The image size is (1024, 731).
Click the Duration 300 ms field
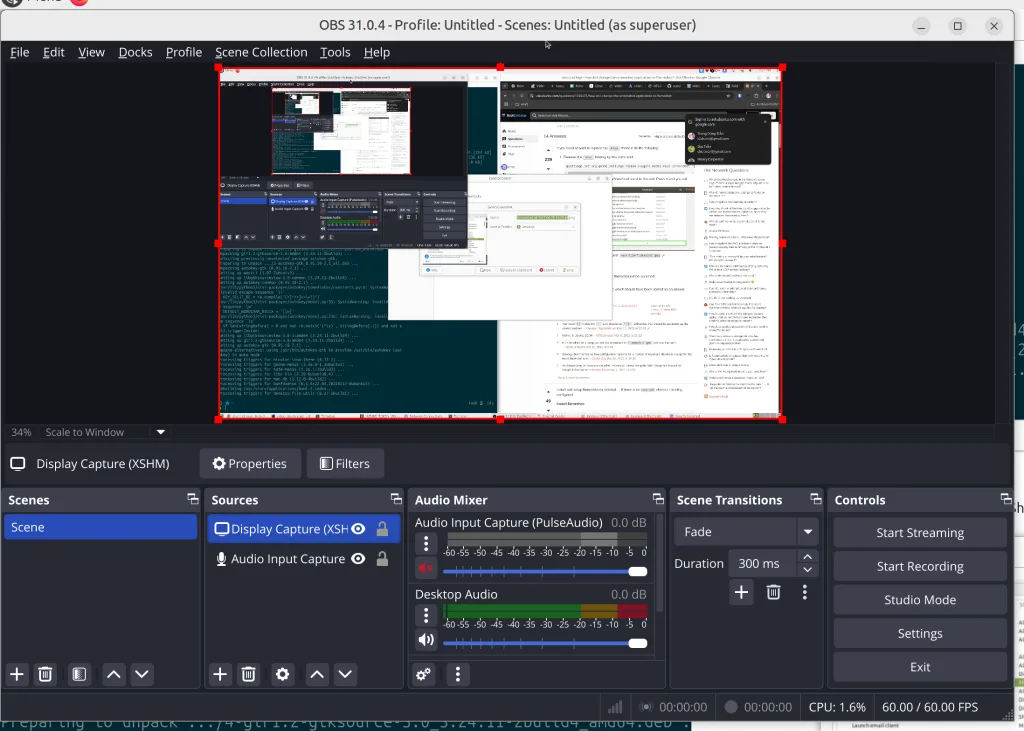pyautogui.click(x=762, y=563)
